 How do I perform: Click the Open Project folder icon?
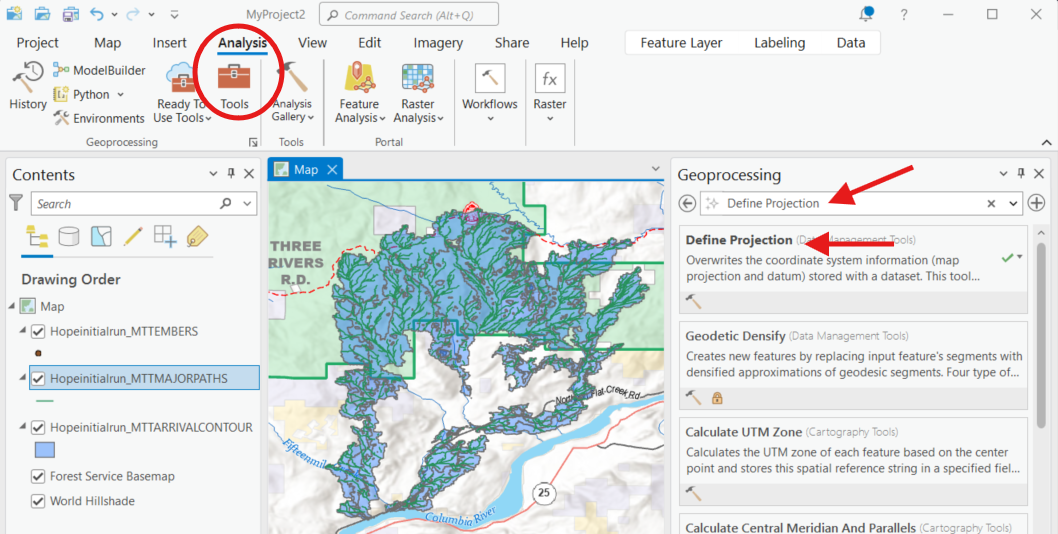coord(42,14)
